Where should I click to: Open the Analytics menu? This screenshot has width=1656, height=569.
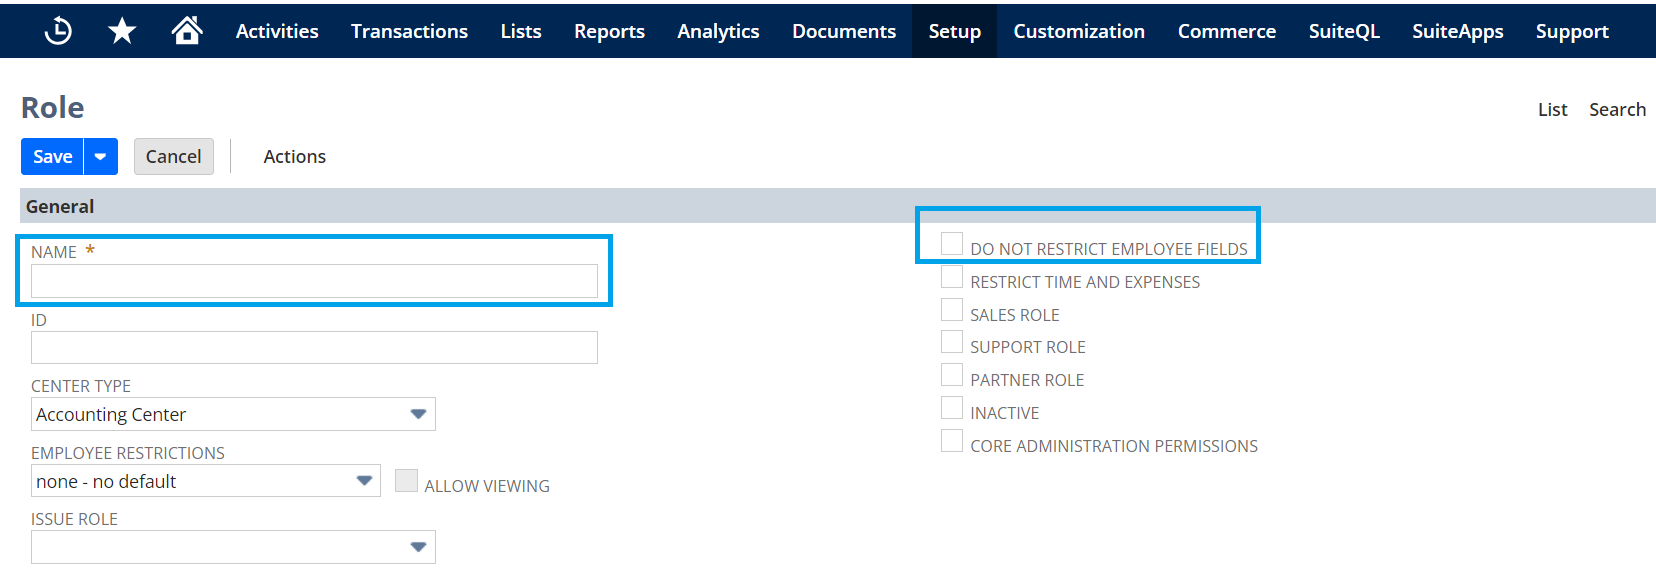tap(718, 31)
